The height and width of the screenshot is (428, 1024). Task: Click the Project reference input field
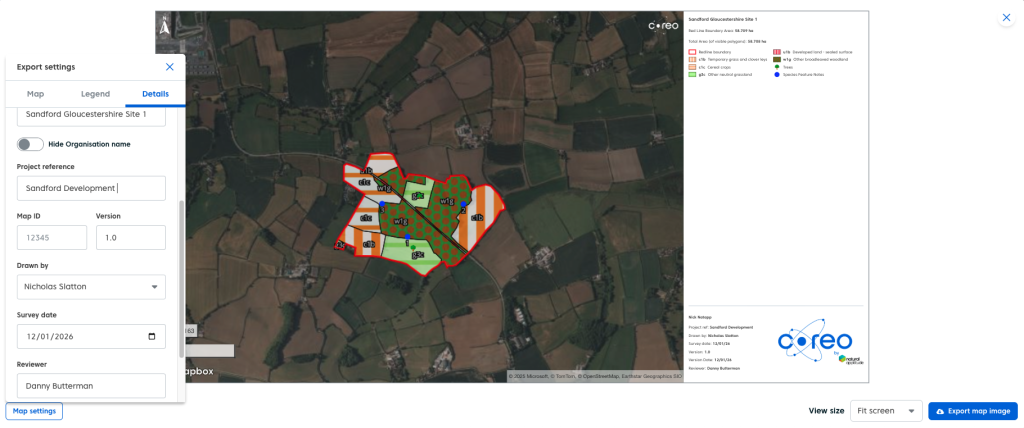(x=91, y=188)
